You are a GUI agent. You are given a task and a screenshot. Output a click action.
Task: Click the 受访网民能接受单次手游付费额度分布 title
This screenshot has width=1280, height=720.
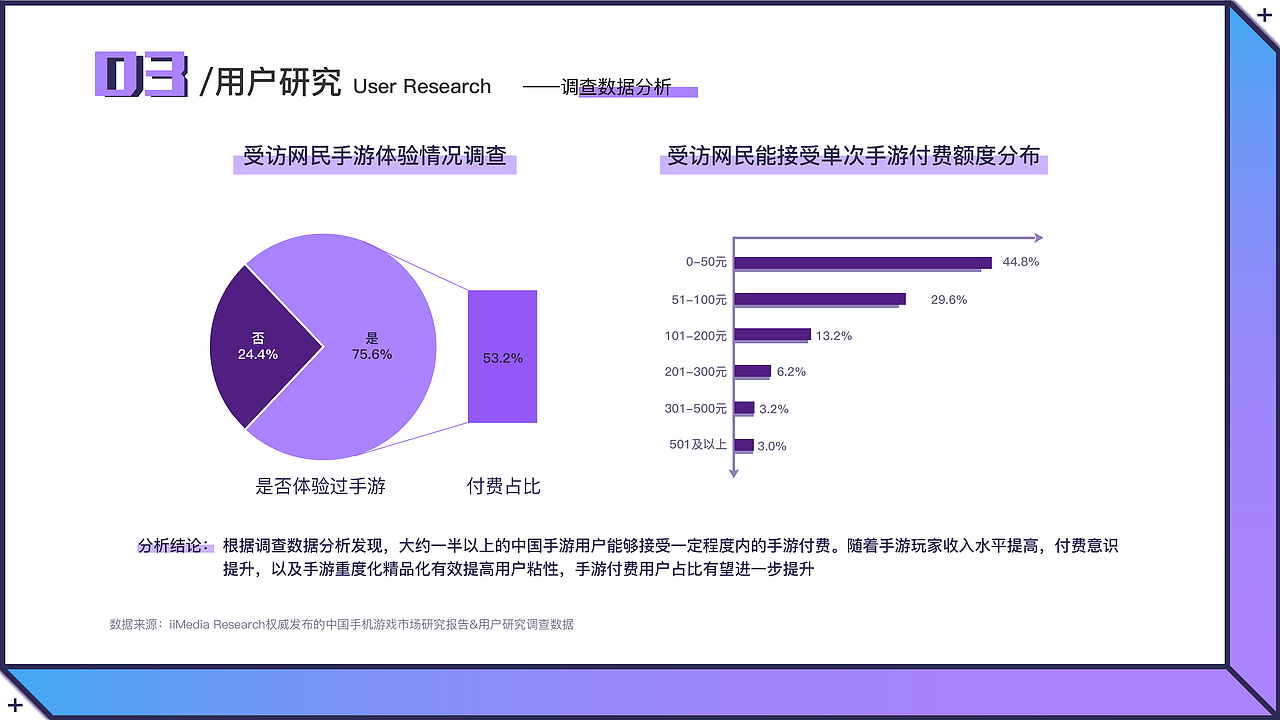click(x=855, y=157)
